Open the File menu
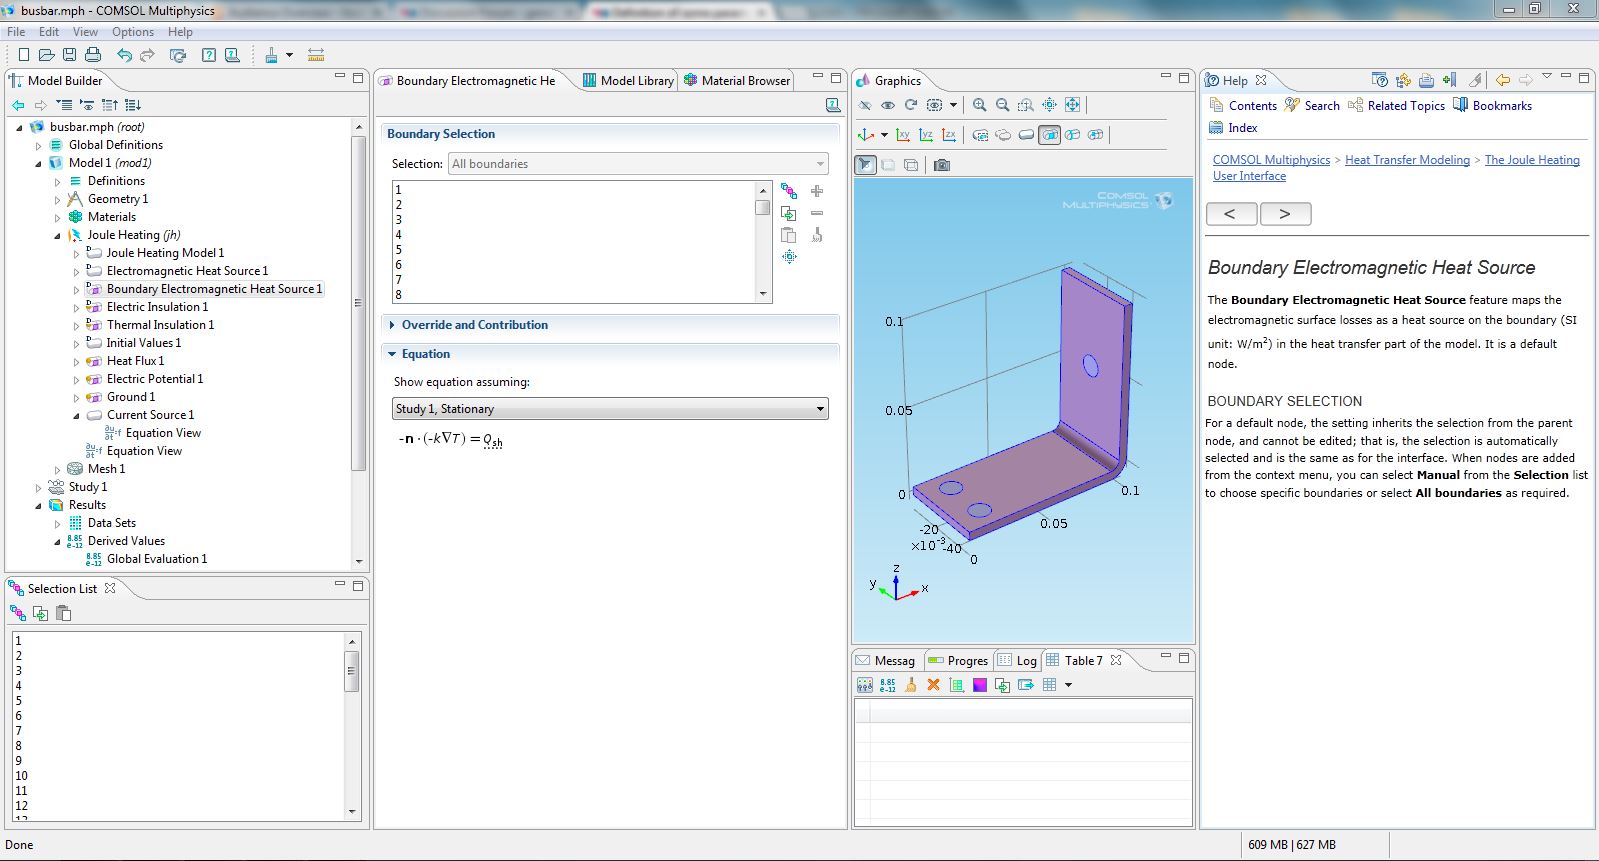Image resolution: width=1599 pixels, height=861 pixels. click(x=16, y=32)
